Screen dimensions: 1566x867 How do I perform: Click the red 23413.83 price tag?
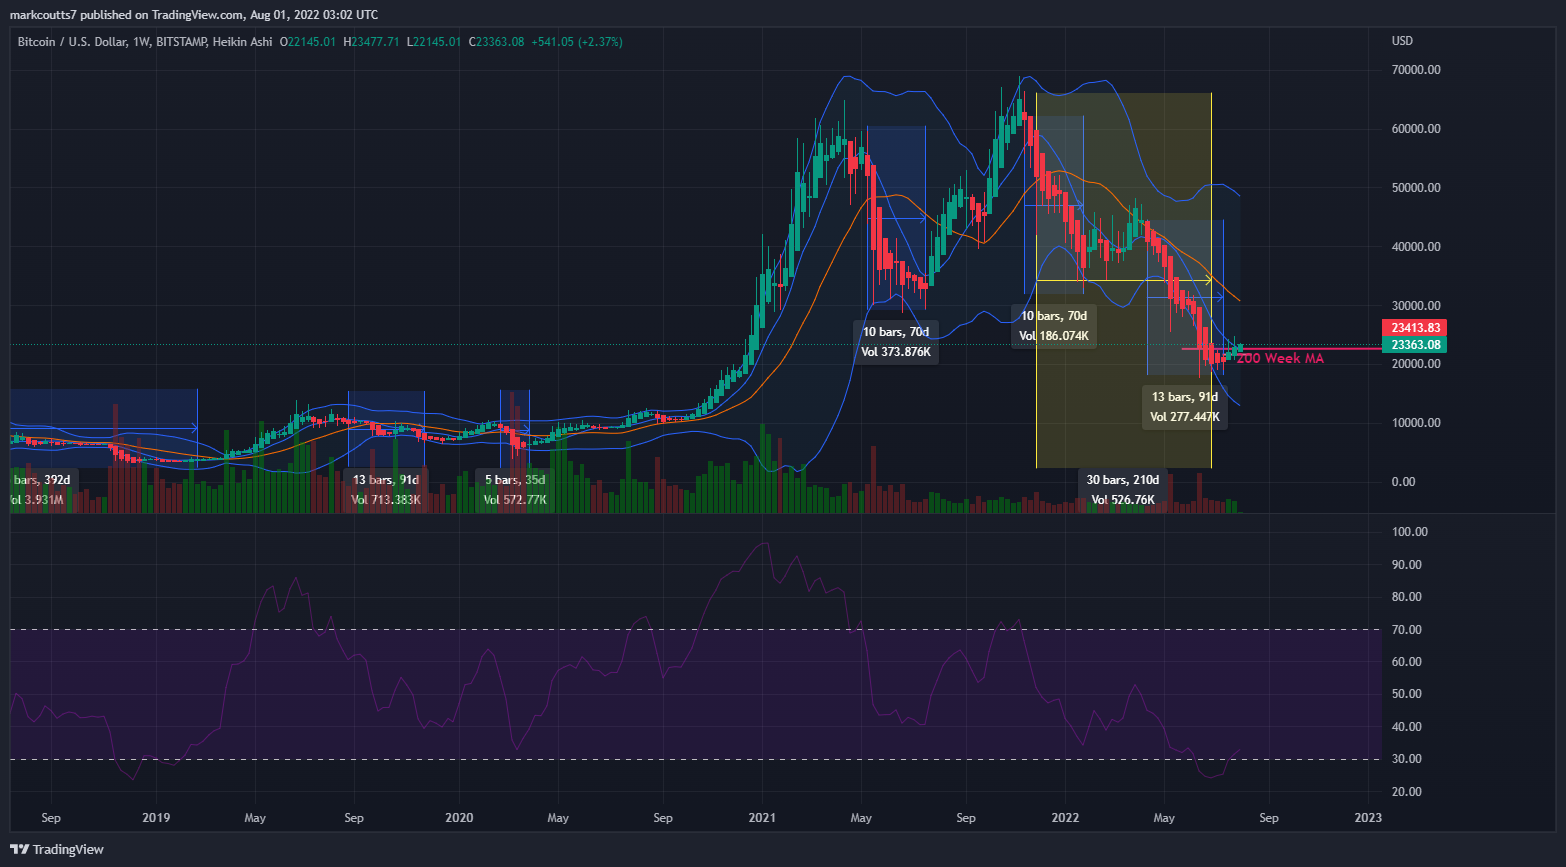point(1415,328)
